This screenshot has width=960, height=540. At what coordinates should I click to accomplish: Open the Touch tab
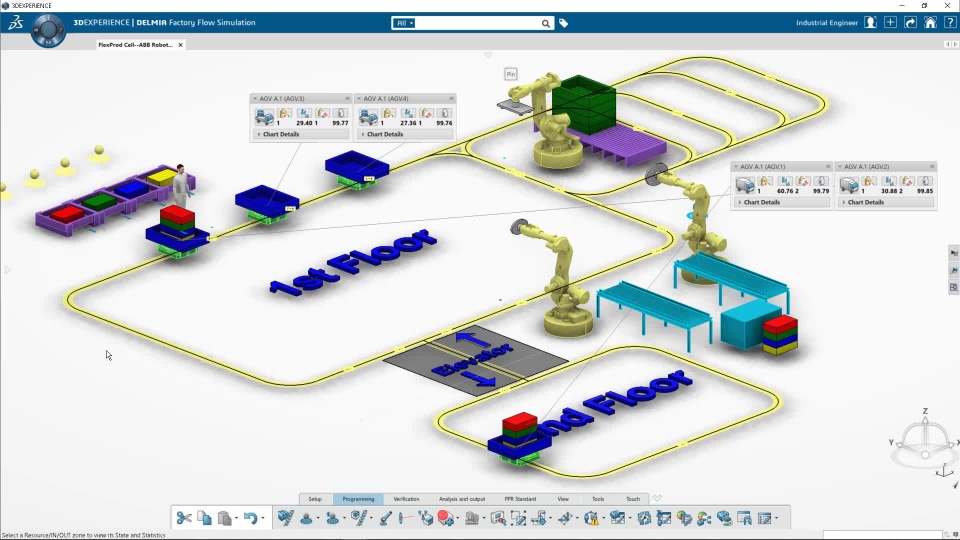[x=633, y=499]
